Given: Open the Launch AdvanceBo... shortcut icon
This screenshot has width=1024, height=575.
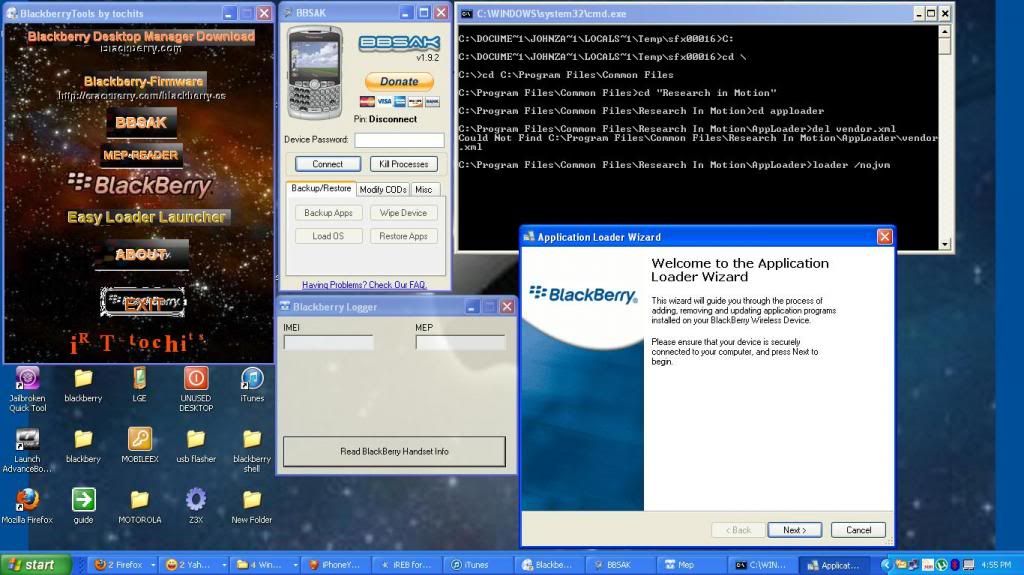Looking at the screenshot, I should [x=27, y=440].
